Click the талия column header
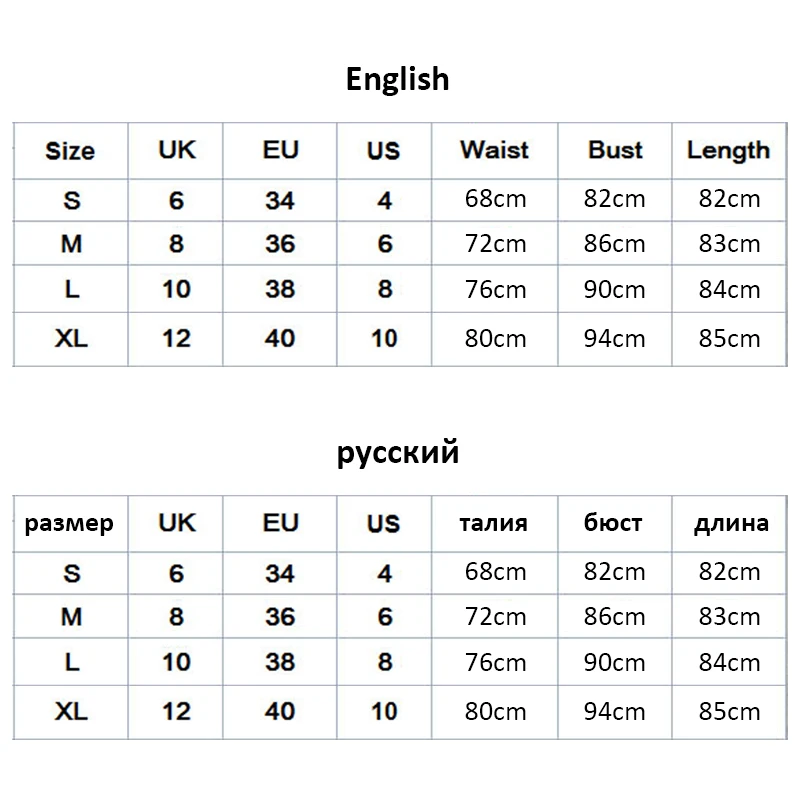 pos(493,523)
